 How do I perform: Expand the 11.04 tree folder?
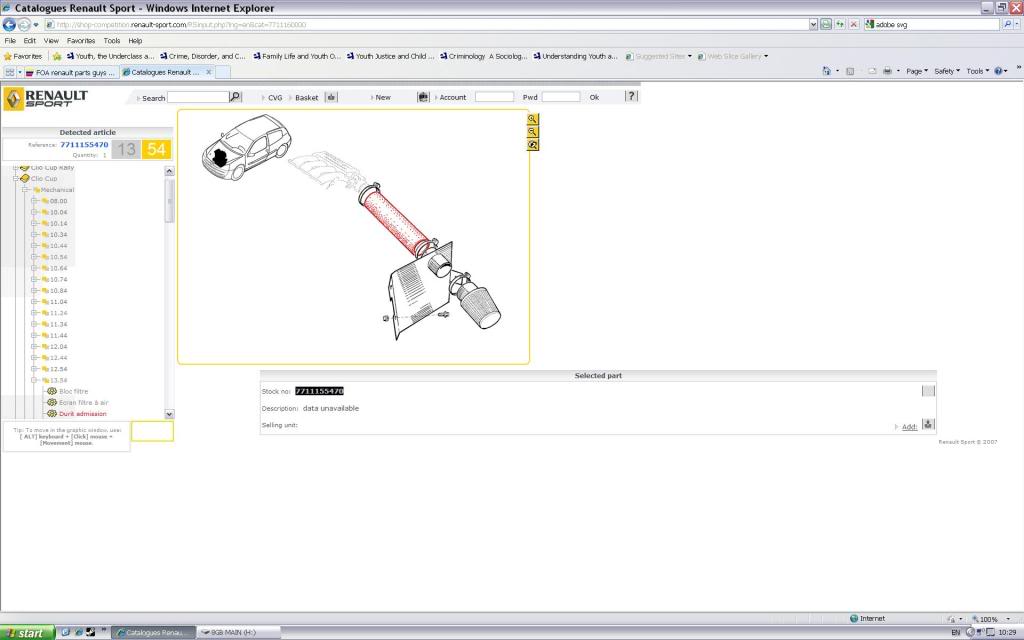click(34, 302)
